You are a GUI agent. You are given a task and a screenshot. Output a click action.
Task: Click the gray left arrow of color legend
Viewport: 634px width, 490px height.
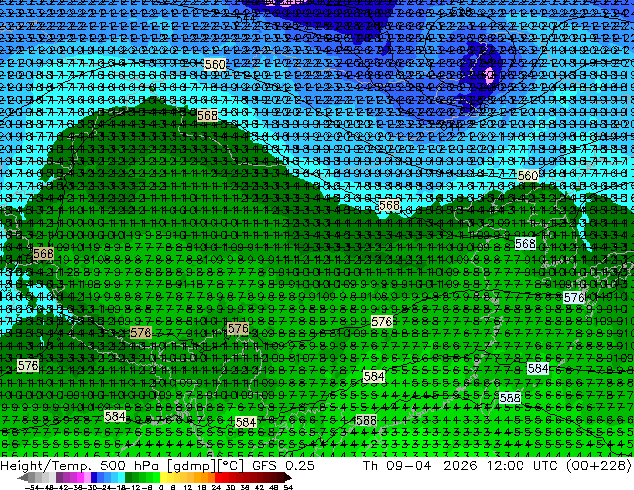(23, 477)
